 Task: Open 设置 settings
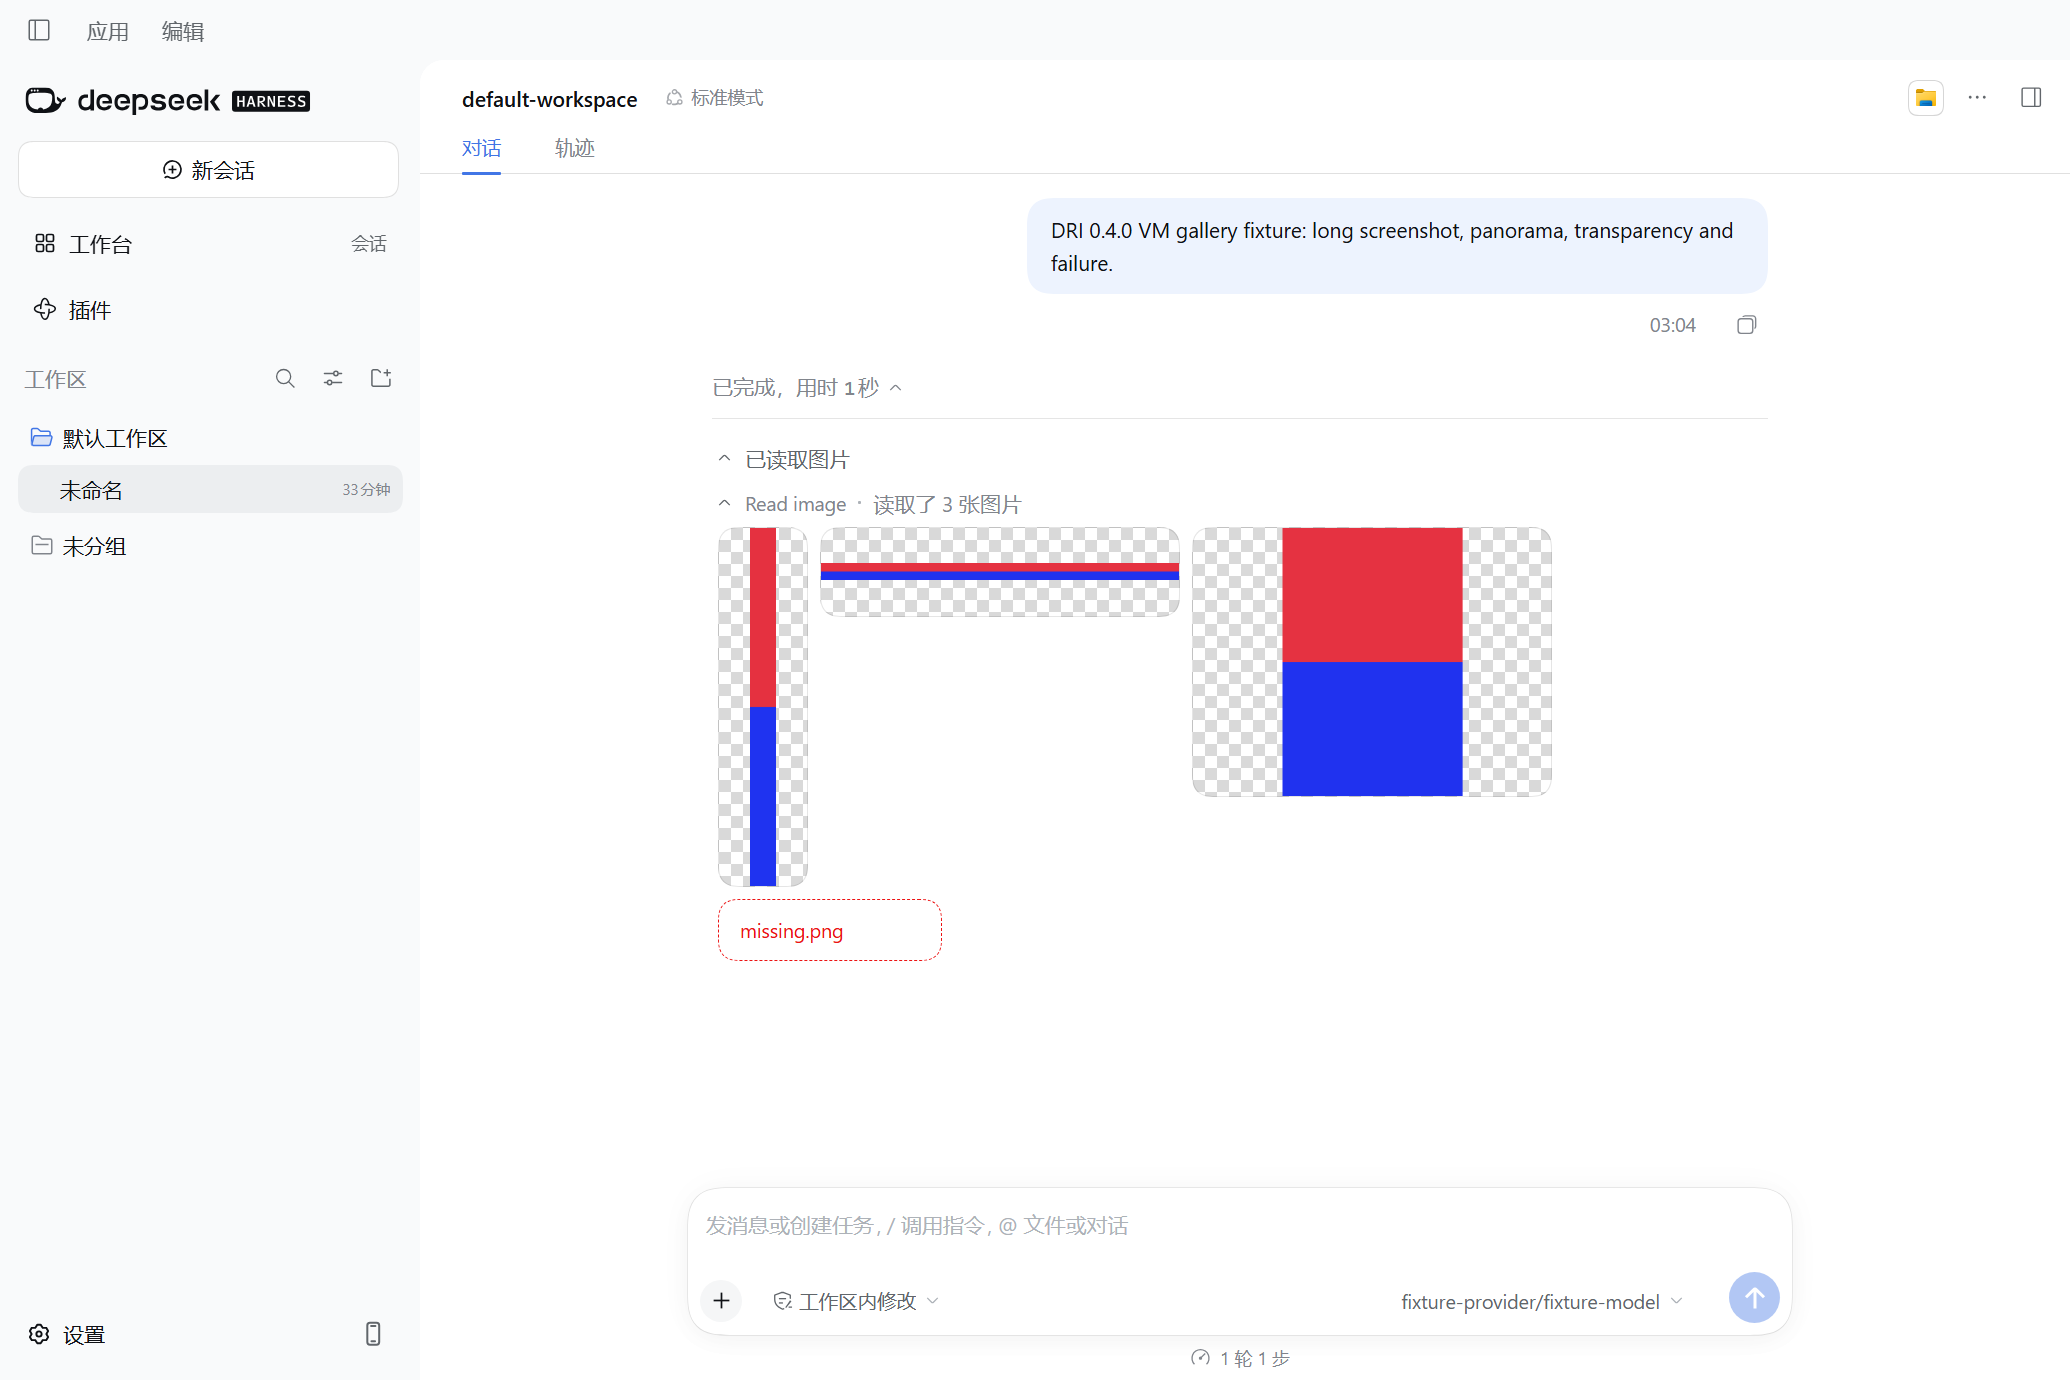point(84,1335)
